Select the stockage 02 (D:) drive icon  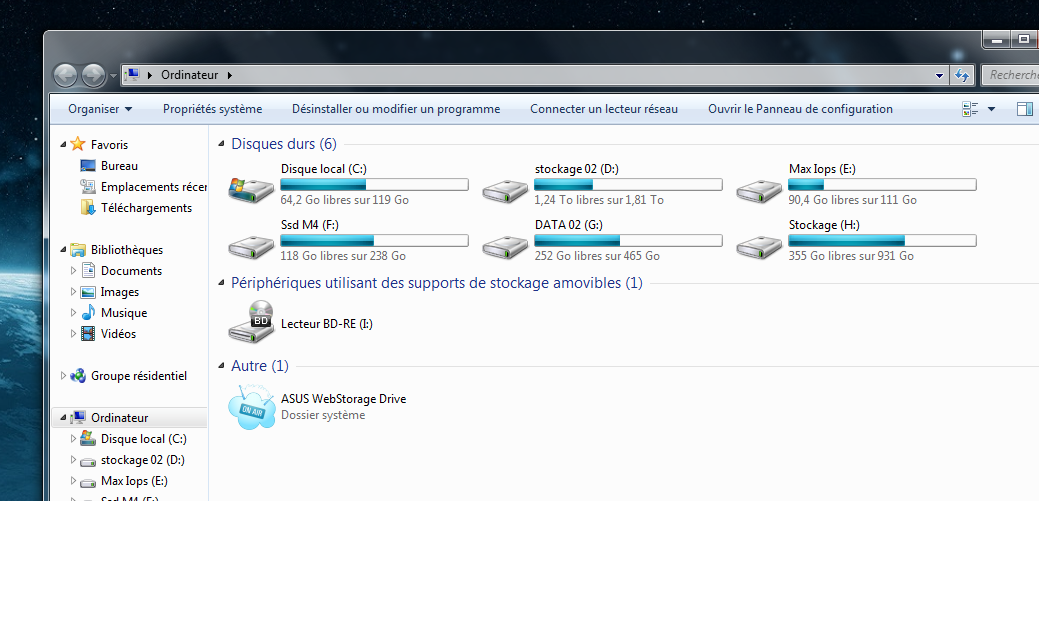[504, 187]
